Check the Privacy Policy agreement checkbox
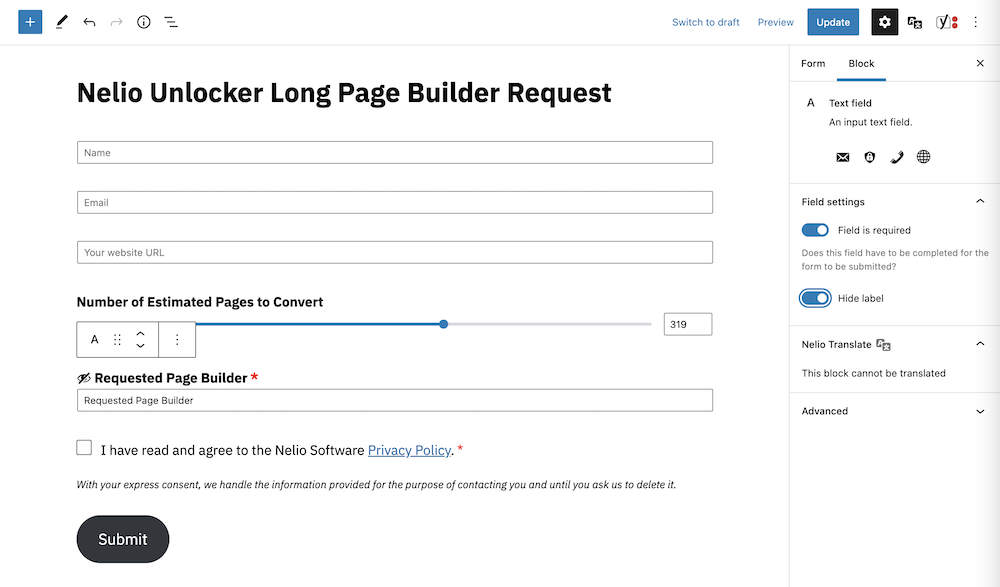The width and height of the screenshot is (1000, 587). coord(84,448)
